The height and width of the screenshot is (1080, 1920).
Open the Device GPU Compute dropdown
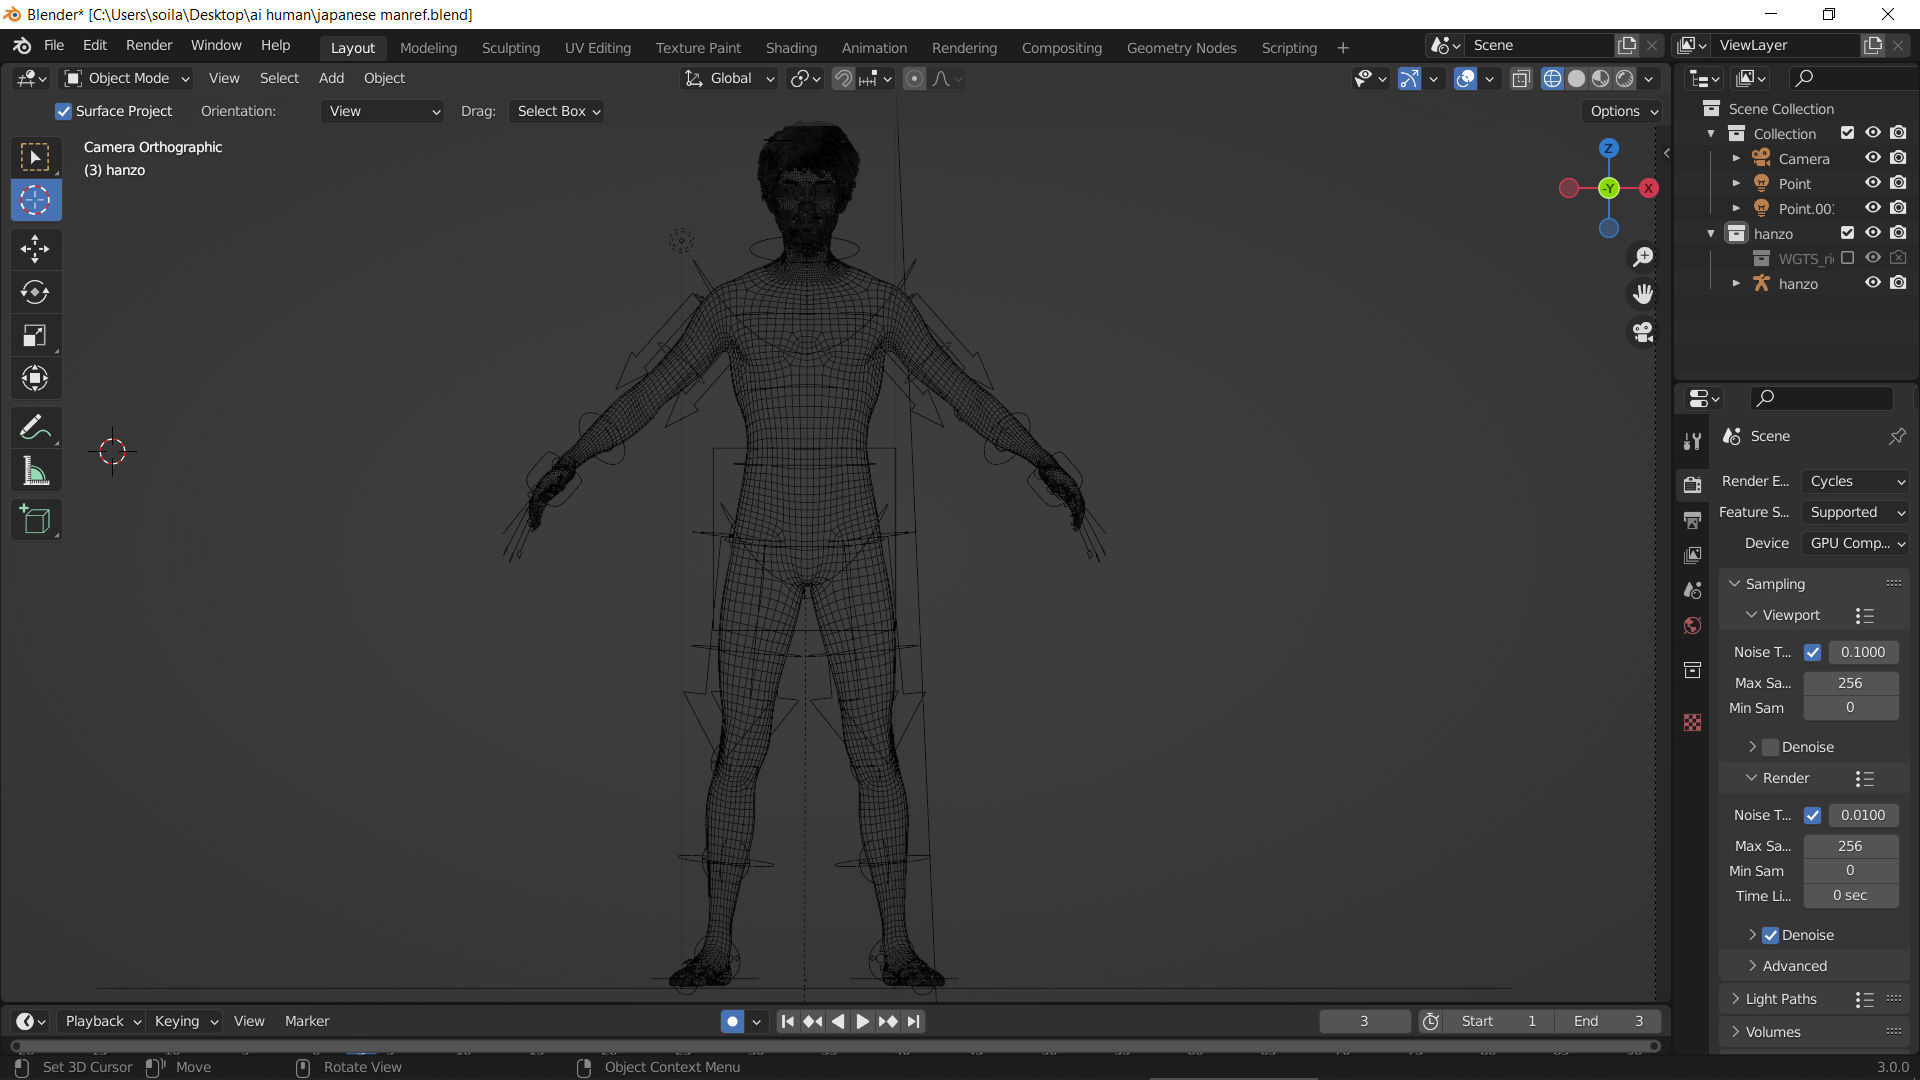[x=1856, y=543]
